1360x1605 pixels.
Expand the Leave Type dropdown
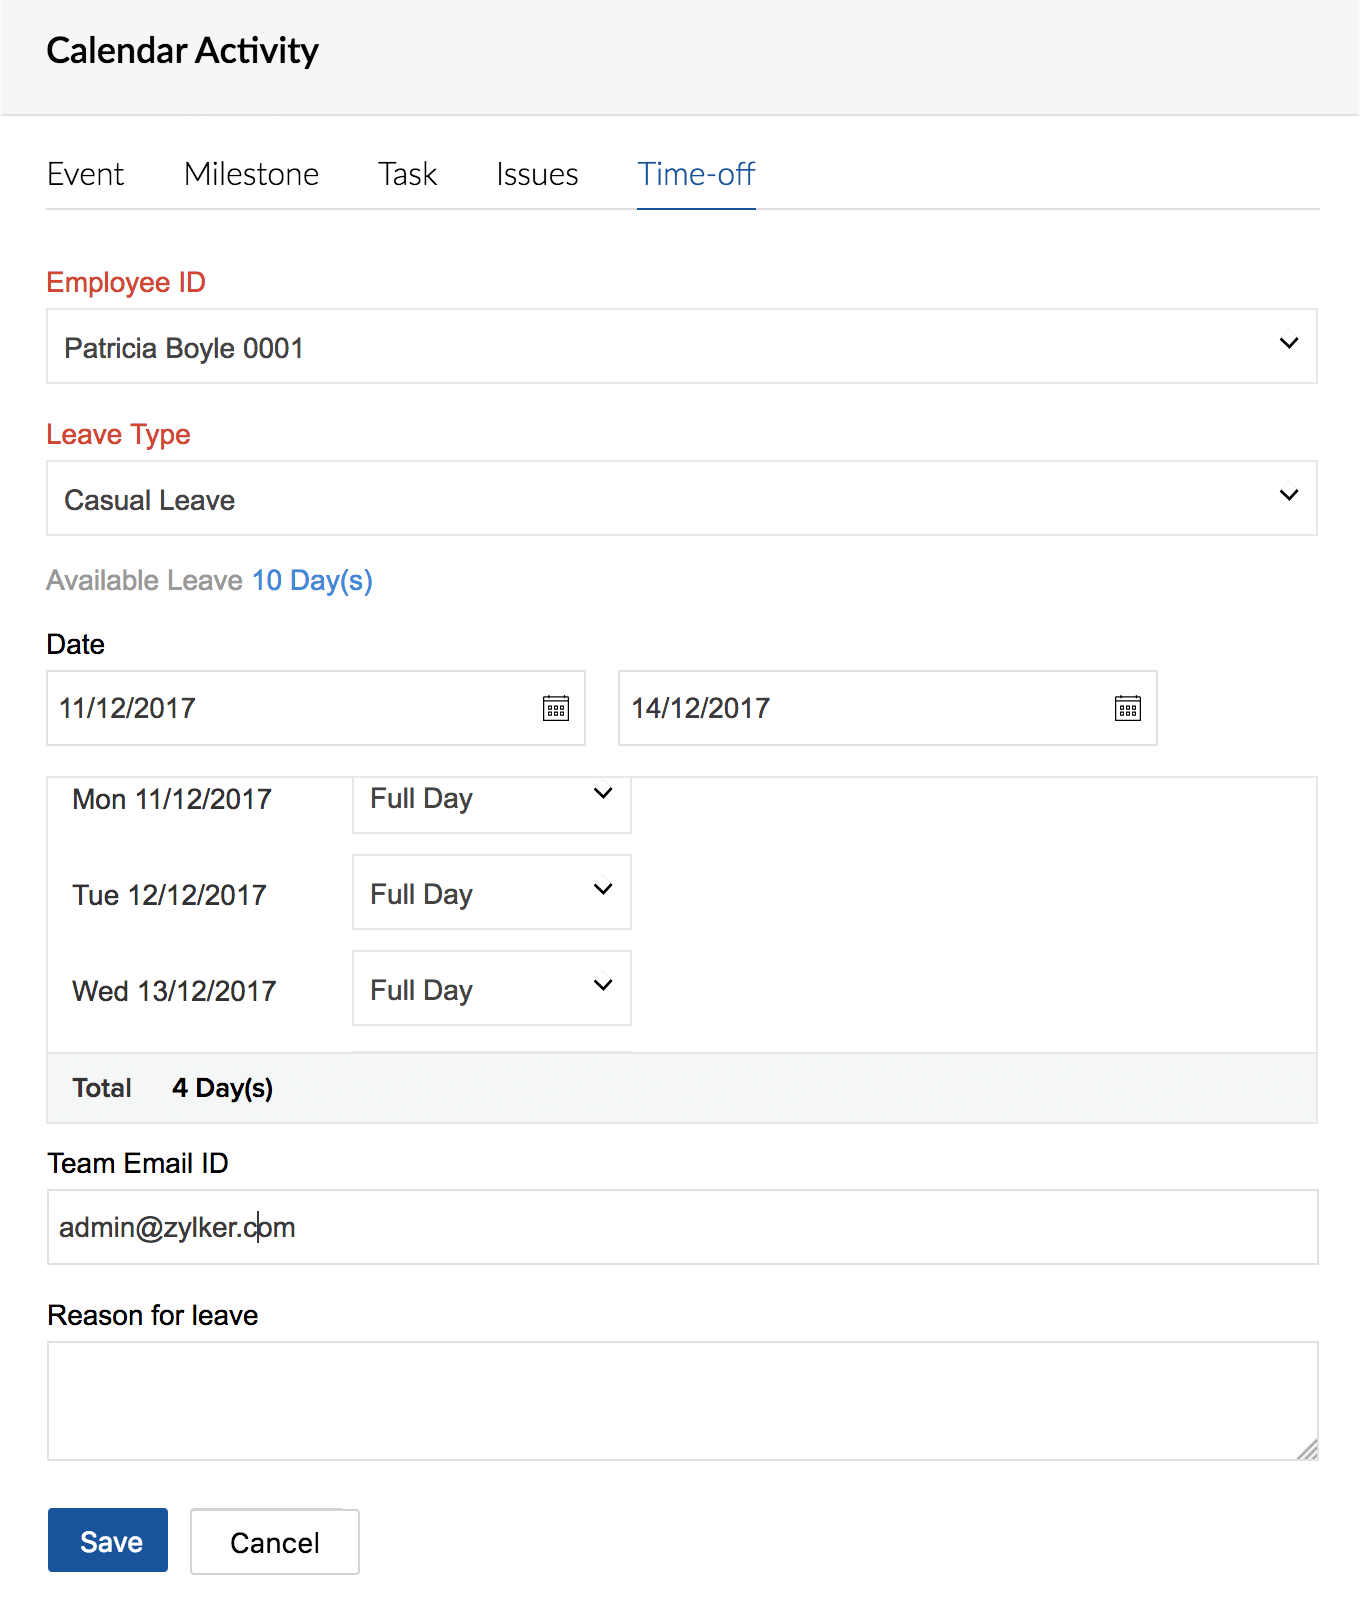682,498
